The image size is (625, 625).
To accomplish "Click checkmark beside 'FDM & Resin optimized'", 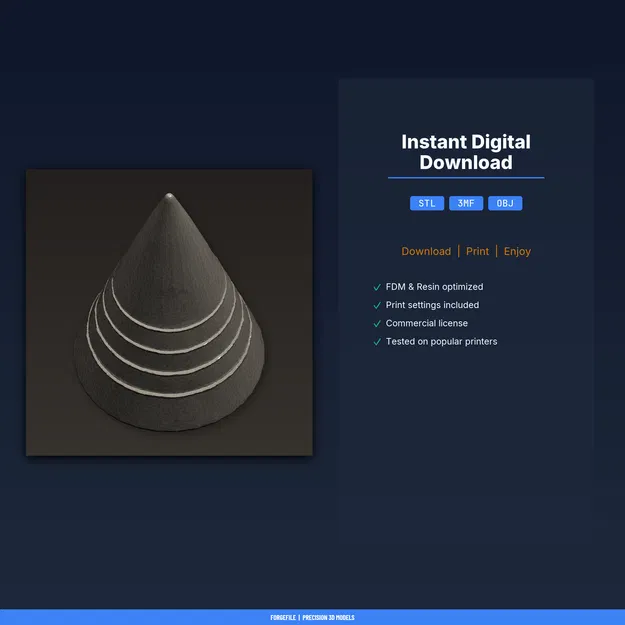I will pos(377,287).
